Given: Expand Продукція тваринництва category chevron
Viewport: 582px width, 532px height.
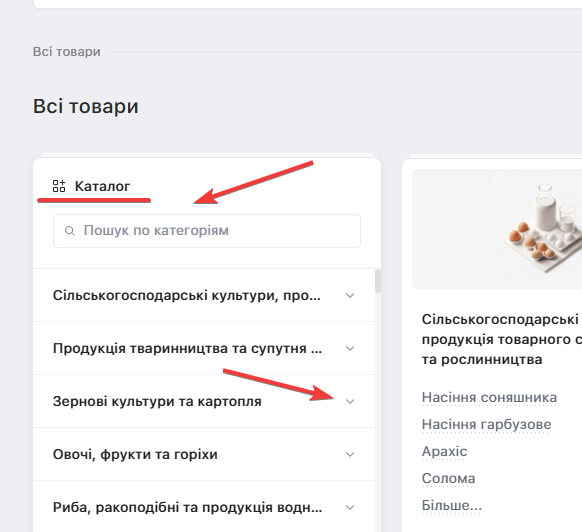Looking at the screenshot, I should 350,349.
